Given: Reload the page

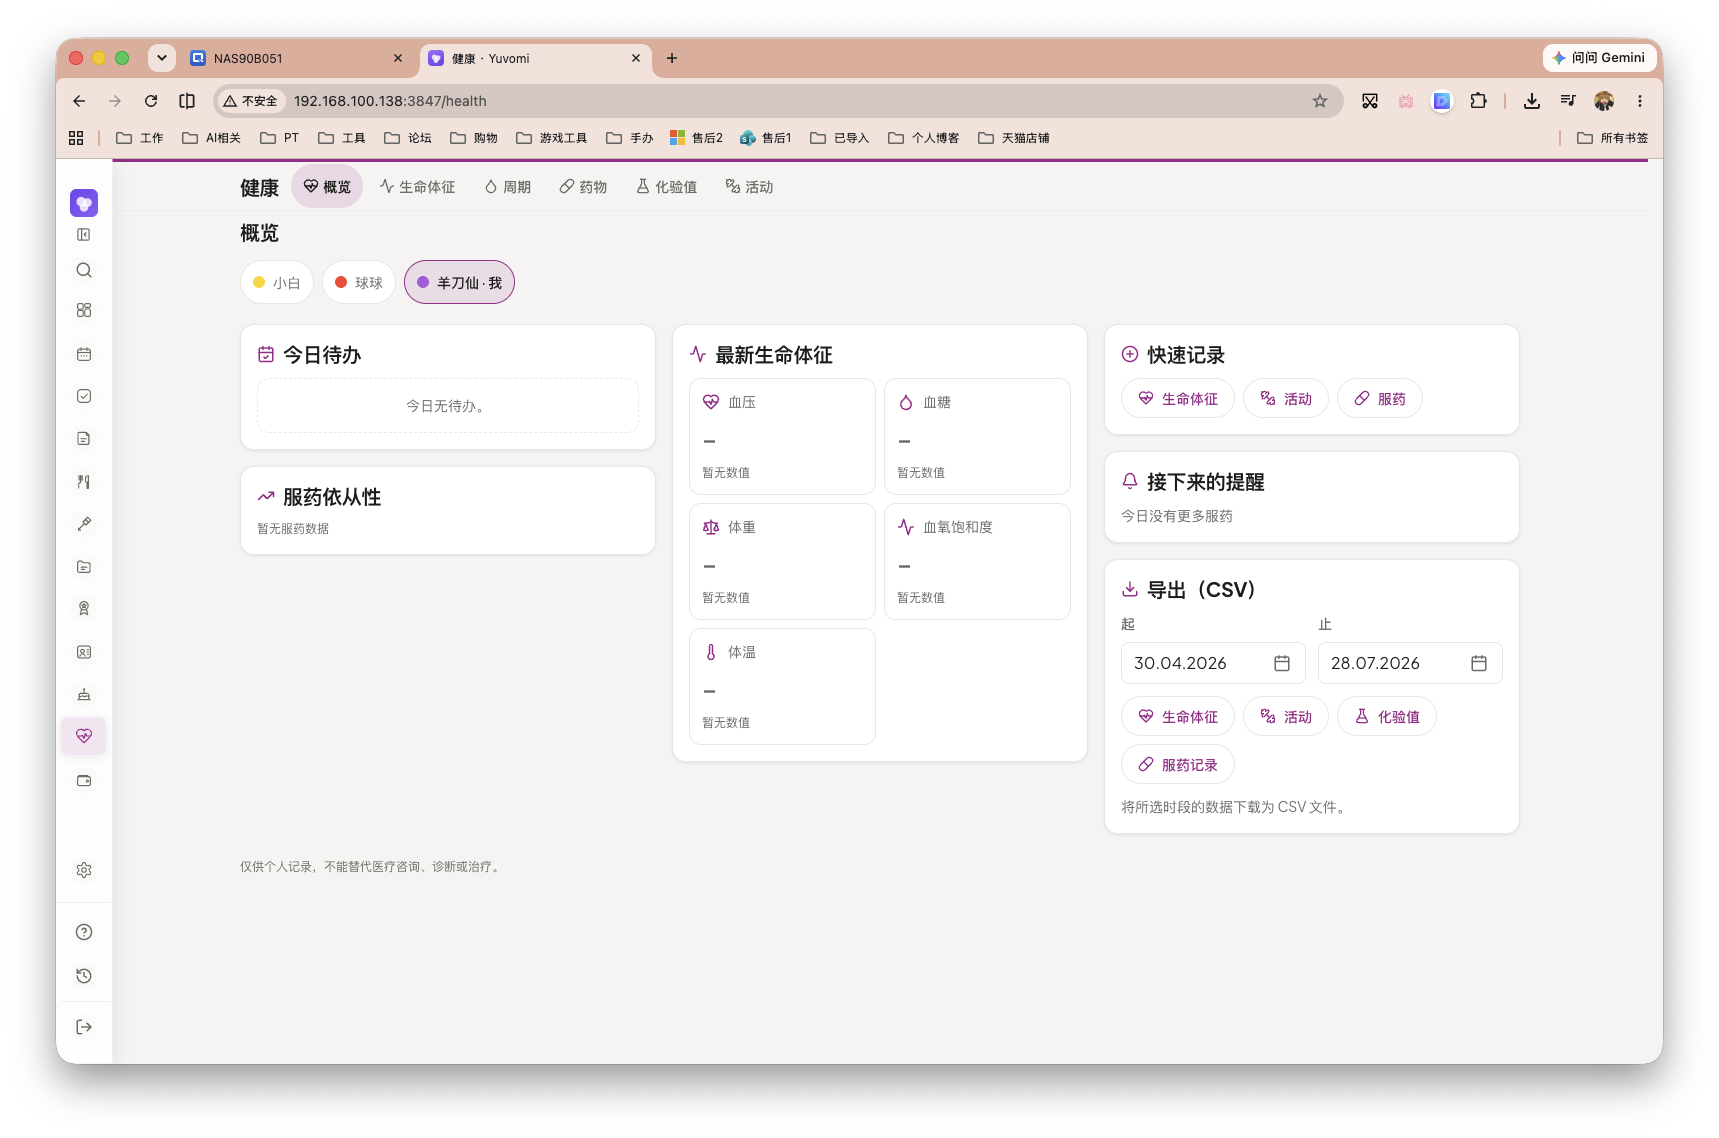Looking at the screenshot, I should click(x=151, y=101).
